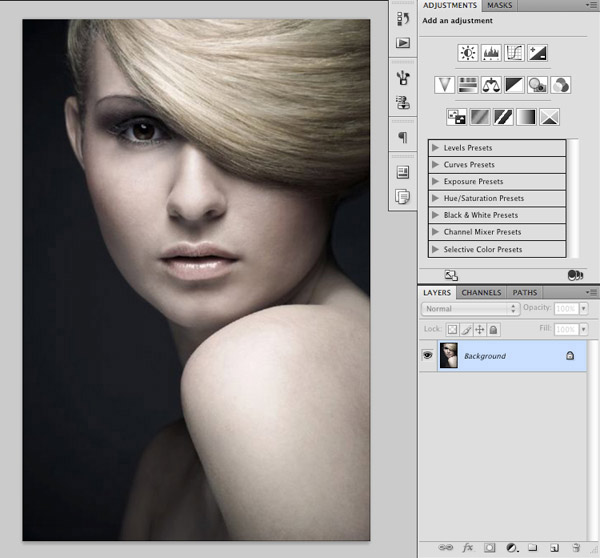Expand the Hue/Saturation Presets group
600x558 pixels.
click(x=436, y=198)
